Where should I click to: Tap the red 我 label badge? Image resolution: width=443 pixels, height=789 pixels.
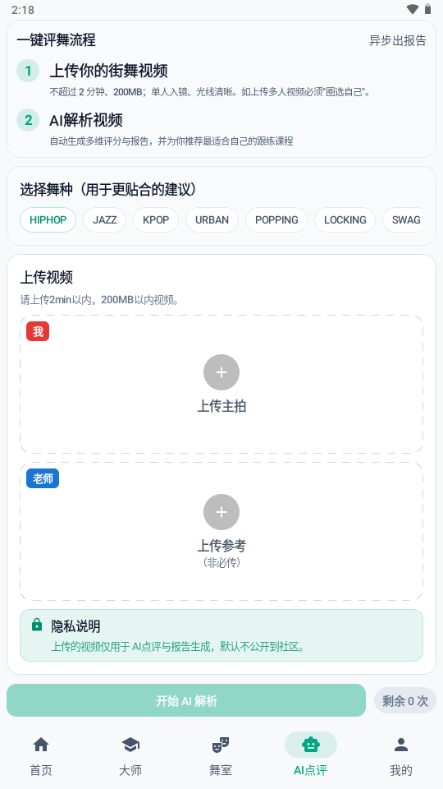click(38, 331)
